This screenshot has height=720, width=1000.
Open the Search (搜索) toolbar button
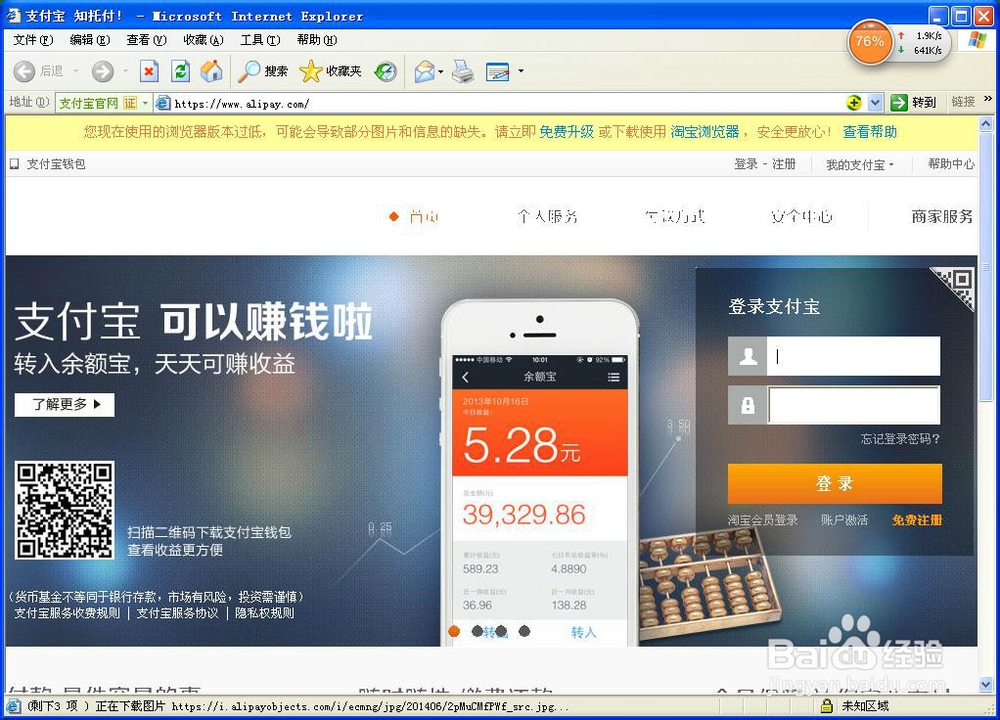[x=263, y=71]
